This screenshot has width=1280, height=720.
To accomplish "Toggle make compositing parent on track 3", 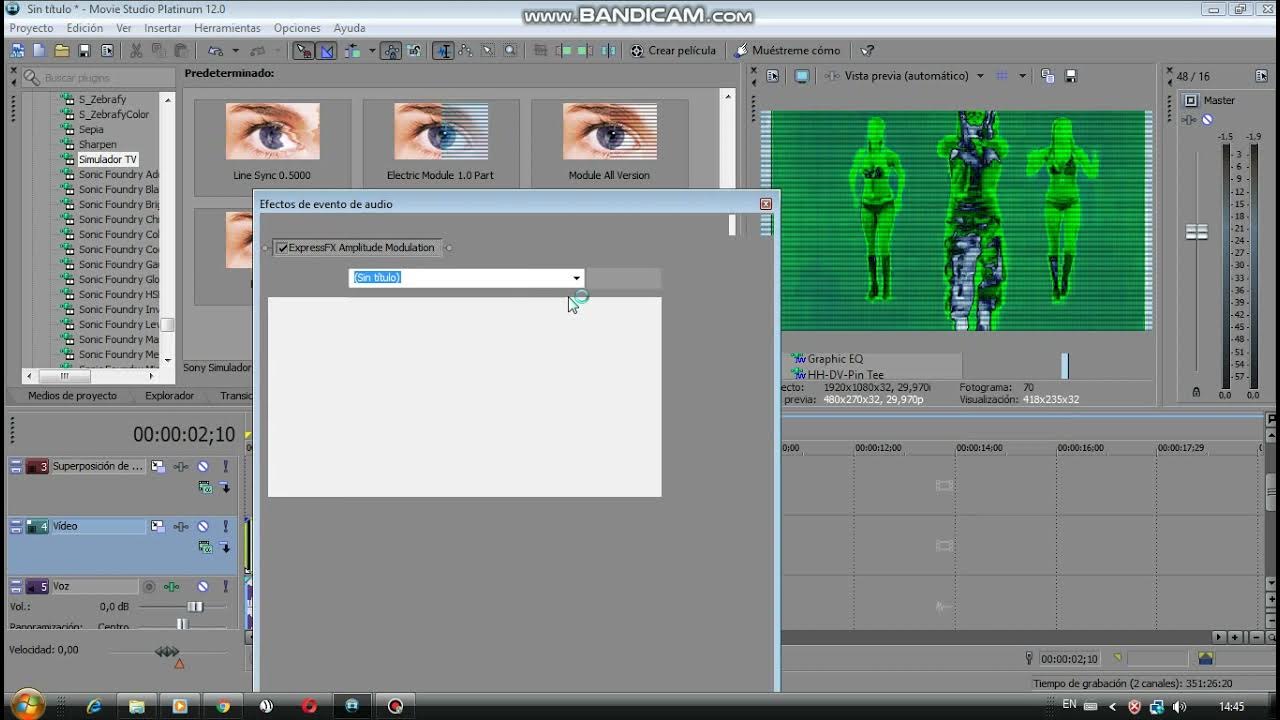I will [x=224, y=488].
